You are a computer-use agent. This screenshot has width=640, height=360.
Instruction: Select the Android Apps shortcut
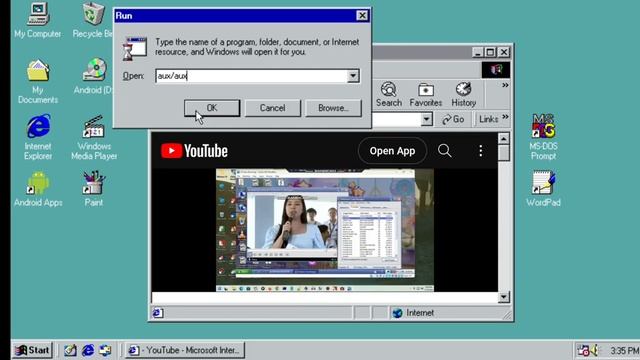tap(38, 189)
